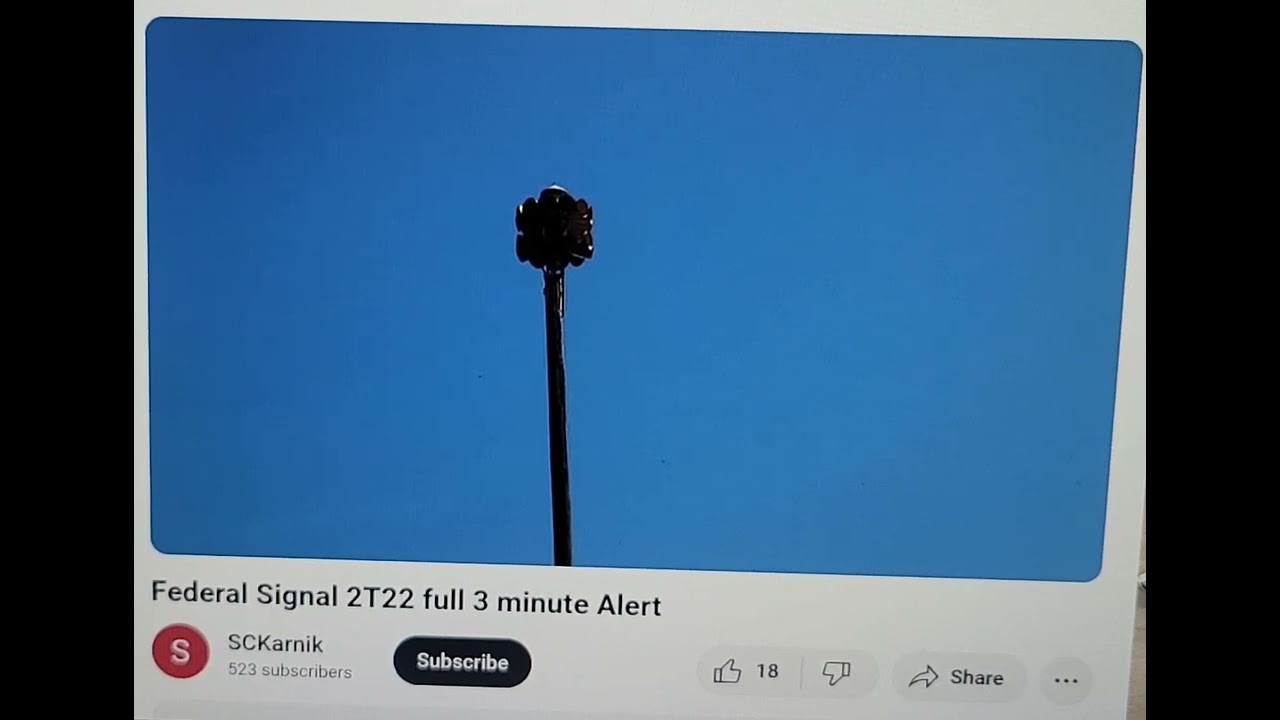Open sharing options via 'Share' label
Viewport: 1280px width, 720px height.
tap(976, 678)
